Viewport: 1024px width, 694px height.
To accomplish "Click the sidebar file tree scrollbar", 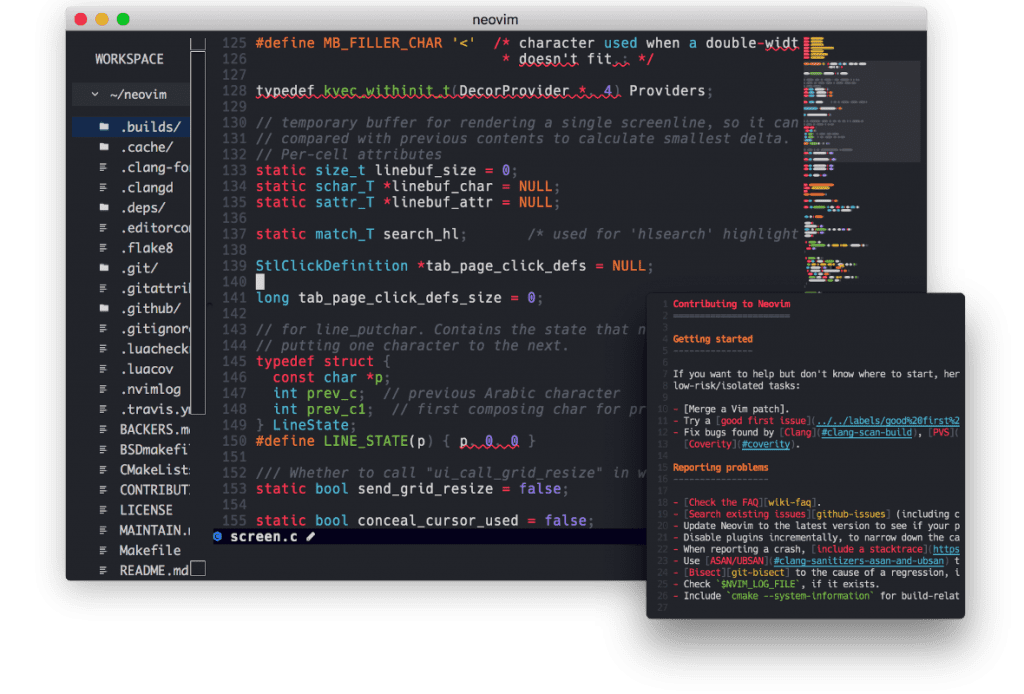I will pyautogui.click(x=198, y=232).
